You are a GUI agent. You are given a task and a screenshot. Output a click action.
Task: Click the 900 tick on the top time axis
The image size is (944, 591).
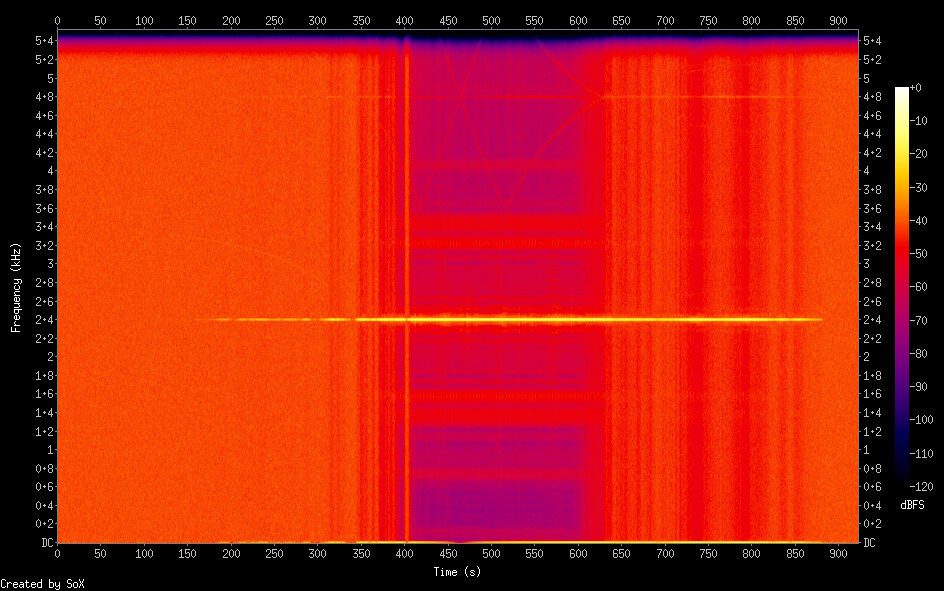click(837, 20)
